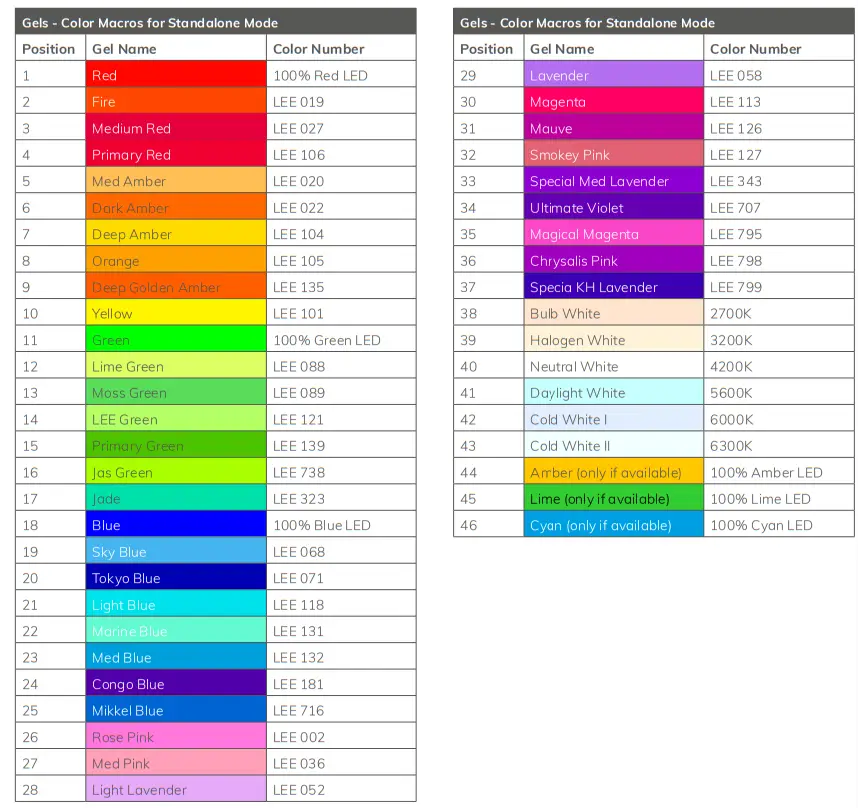This screenshot has height=808, width=858.
Task: Select the Smokey Pink gel swatch
Action: pos(613,154)
